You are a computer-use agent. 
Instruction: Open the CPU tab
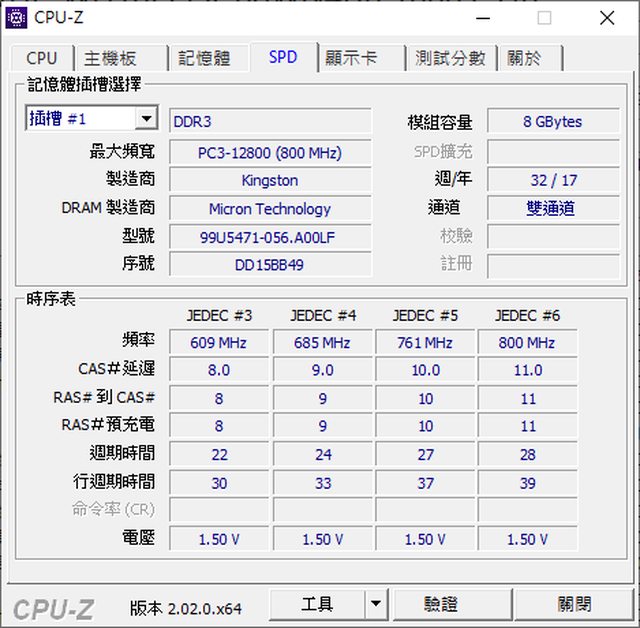click(42, 58)
